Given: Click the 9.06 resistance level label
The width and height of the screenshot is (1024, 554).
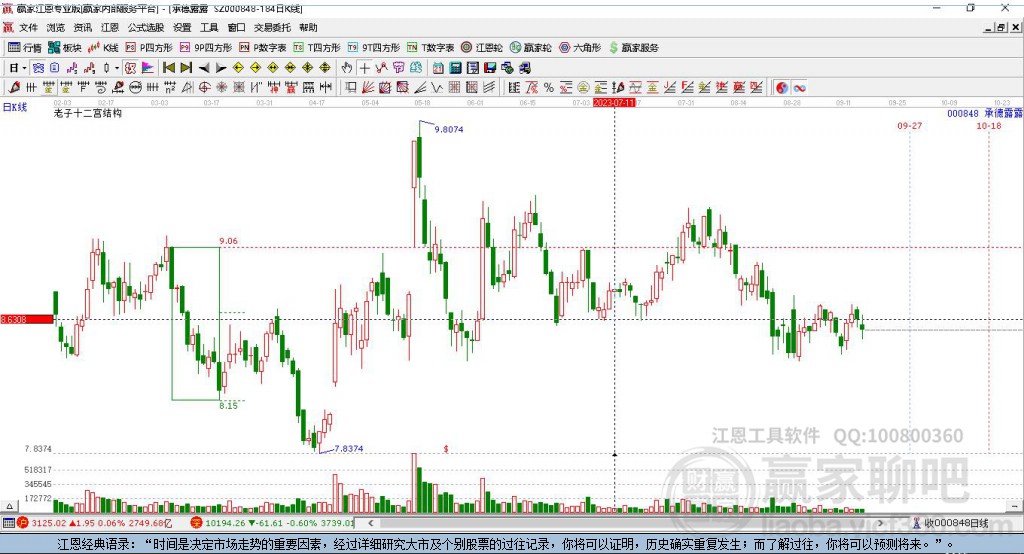Looking at the screenshot, I should pyautogui.click(x=229, y=241).
